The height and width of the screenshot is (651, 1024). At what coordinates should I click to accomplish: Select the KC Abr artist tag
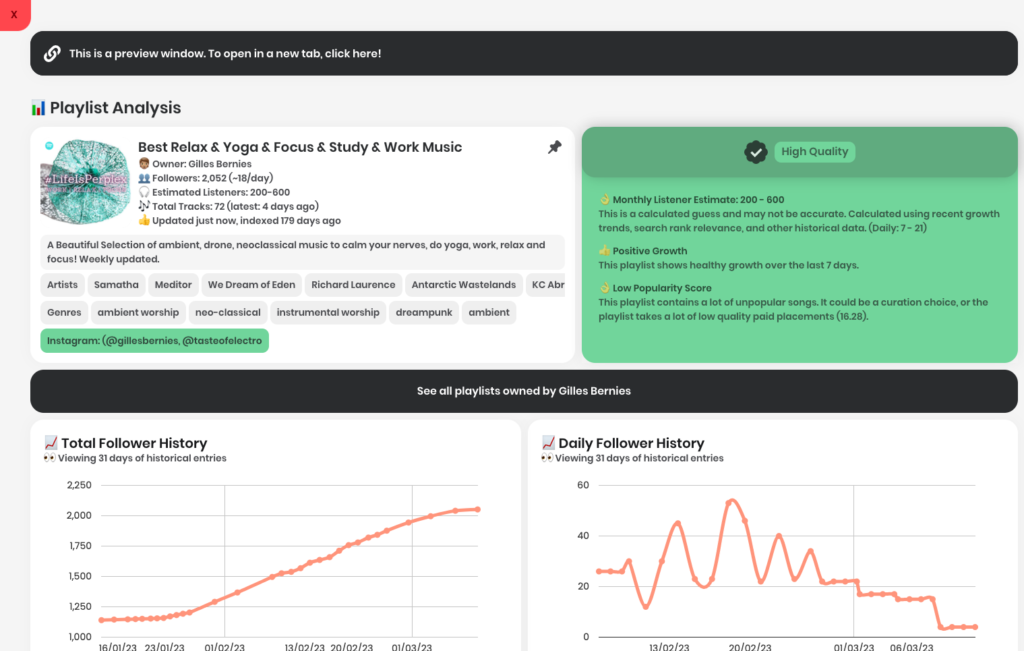(546, 285)
